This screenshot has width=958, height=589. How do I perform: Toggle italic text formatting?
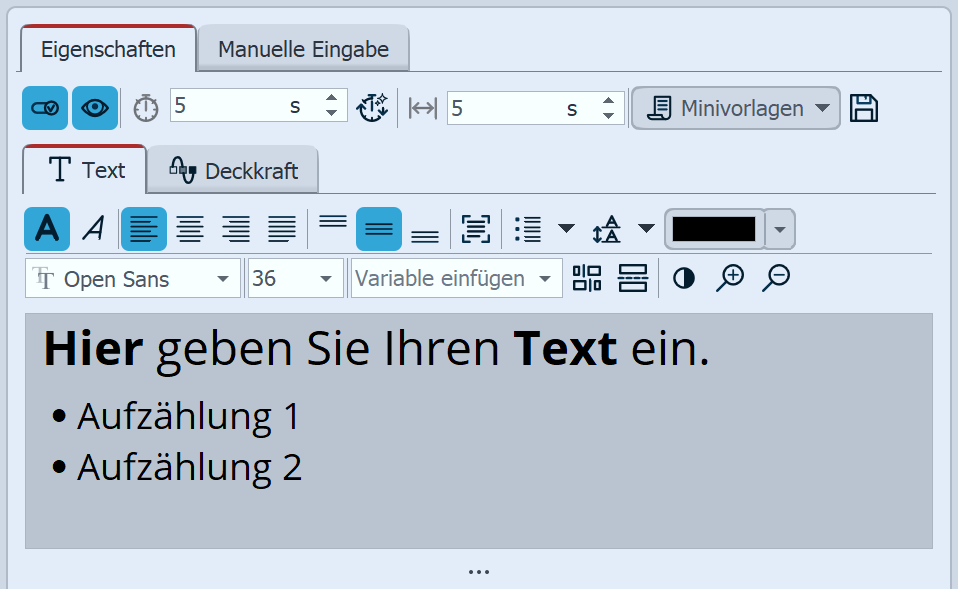(94, 228)
